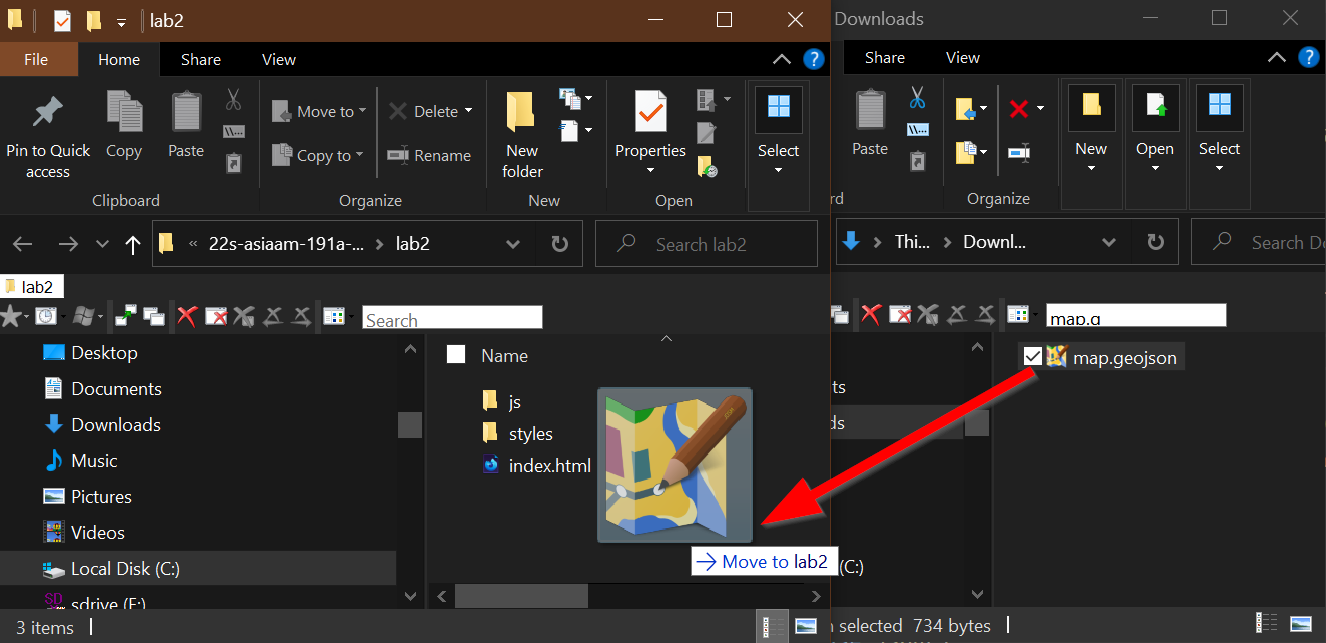This screenshot has height=643, width=1326.
Task: Click the up arrow to parent folder
Action: tap(133, 244)
